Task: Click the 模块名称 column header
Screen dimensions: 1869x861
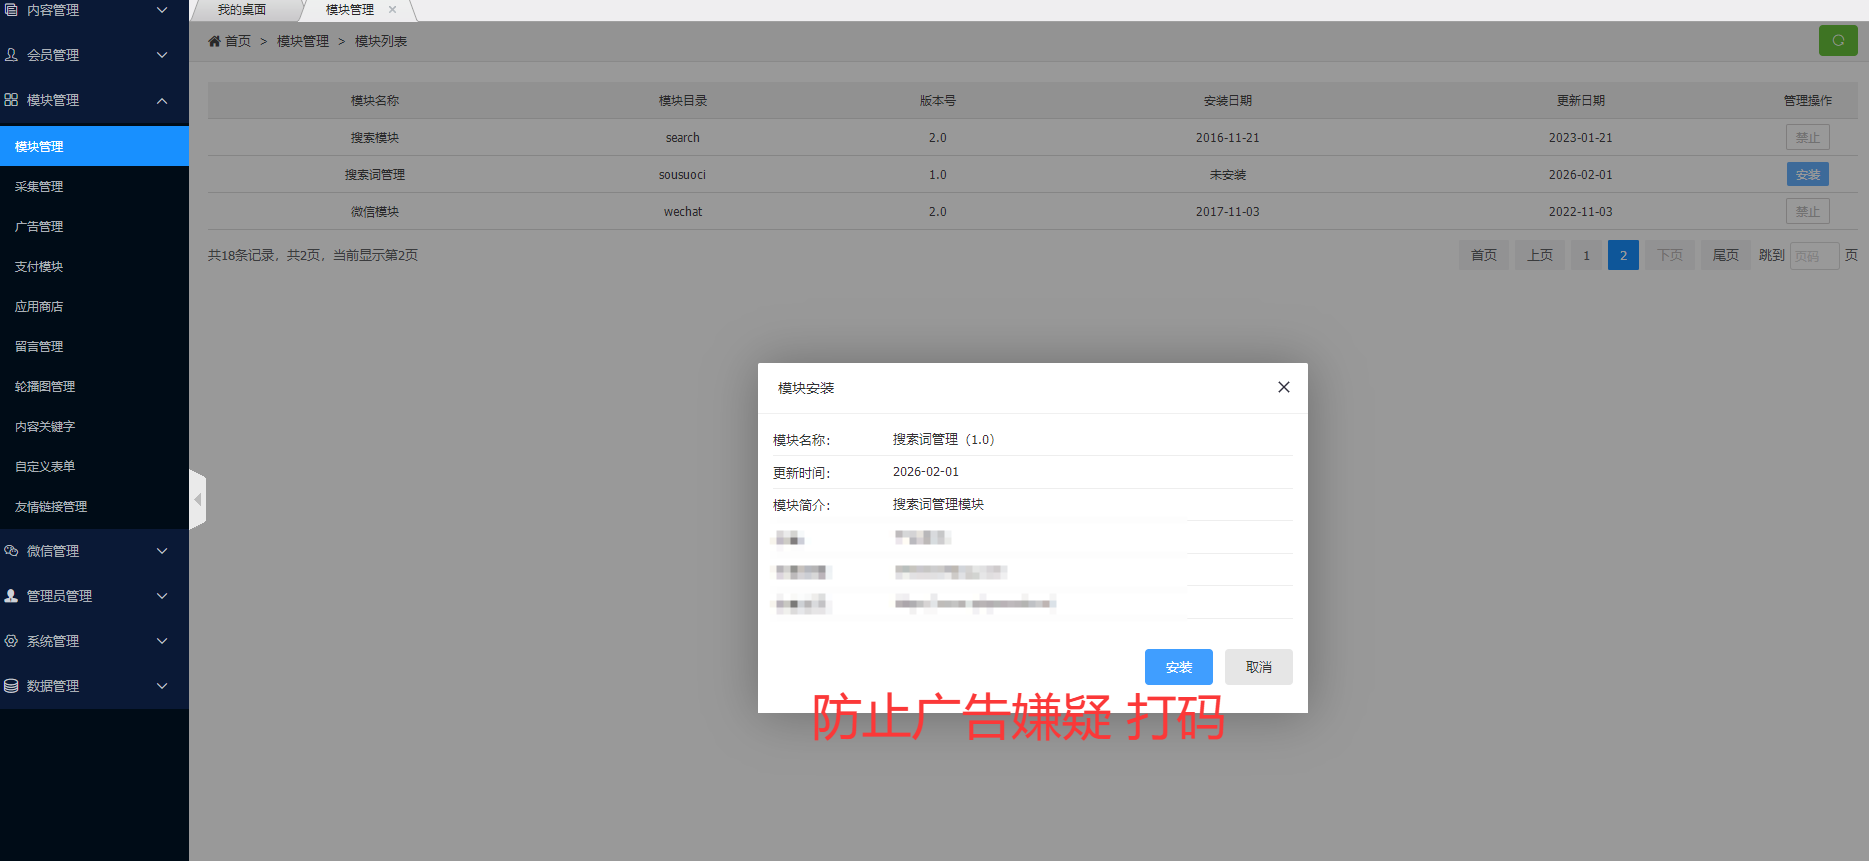Action: [375, 100]
